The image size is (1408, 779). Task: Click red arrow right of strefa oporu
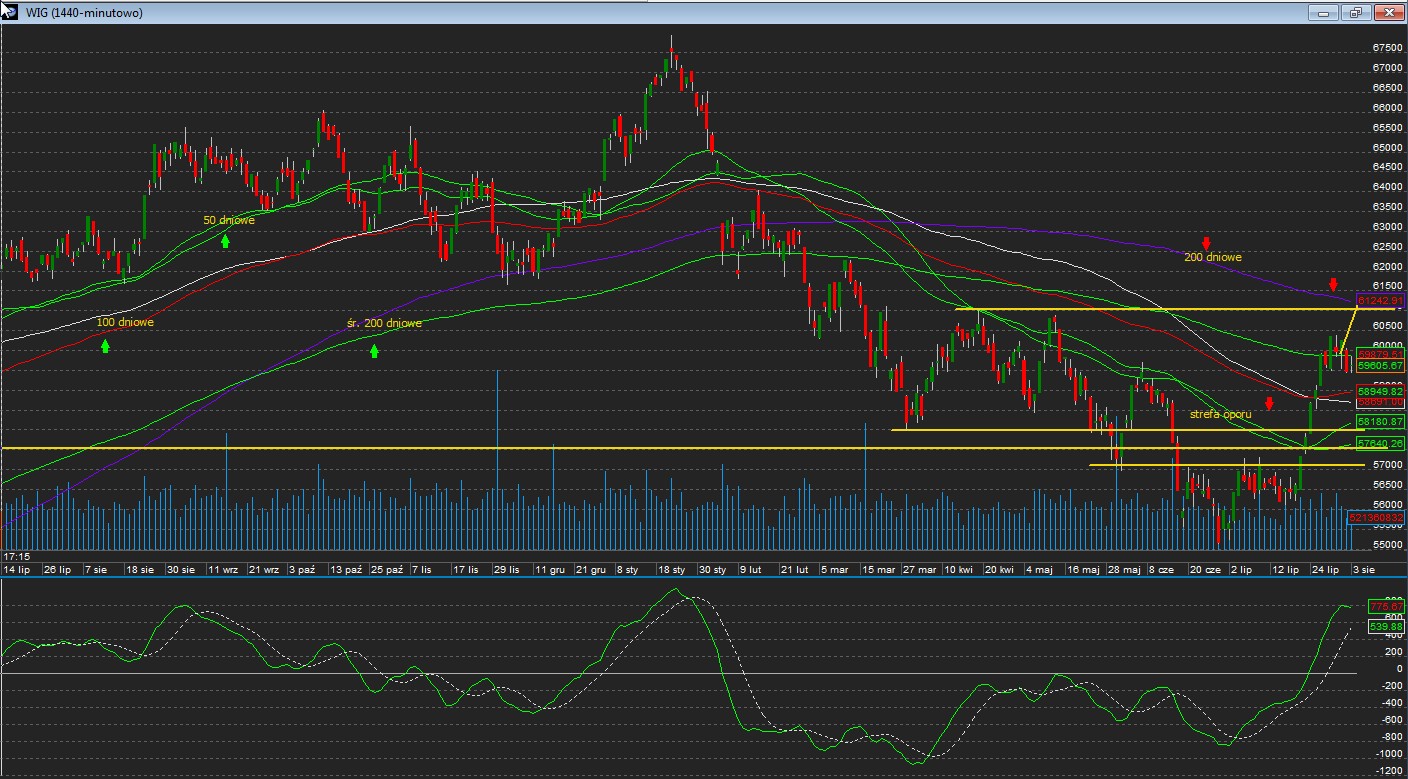tap(1269, 403)
